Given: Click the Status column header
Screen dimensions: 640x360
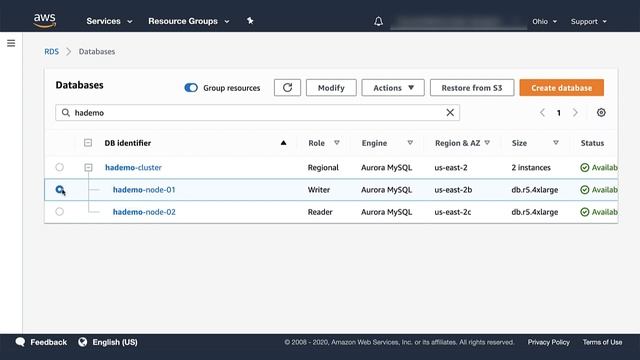Looking at the screenshot, I should pos(592,143).
